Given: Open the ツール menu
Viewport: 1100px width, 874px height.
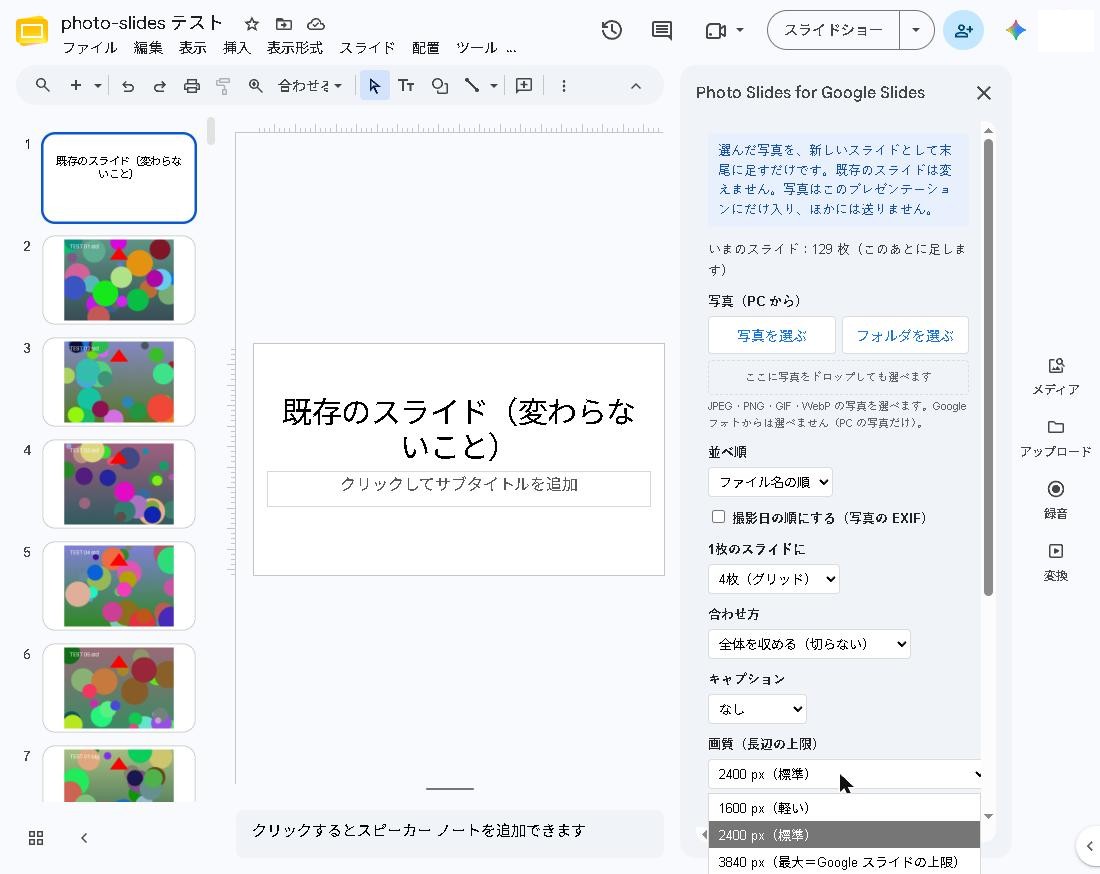Looking at the screenshot, I should (x=476, y=48).
